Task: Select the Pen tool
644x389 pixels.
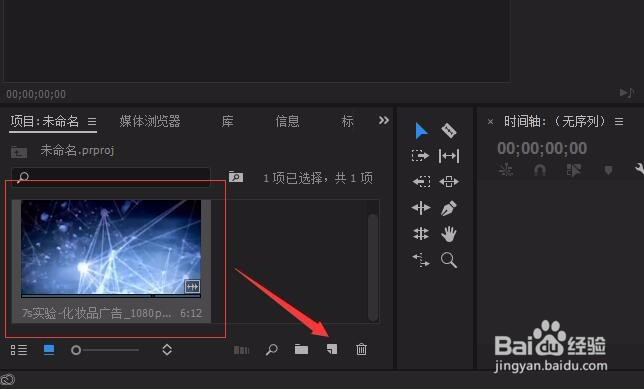Action: point(448,208)
